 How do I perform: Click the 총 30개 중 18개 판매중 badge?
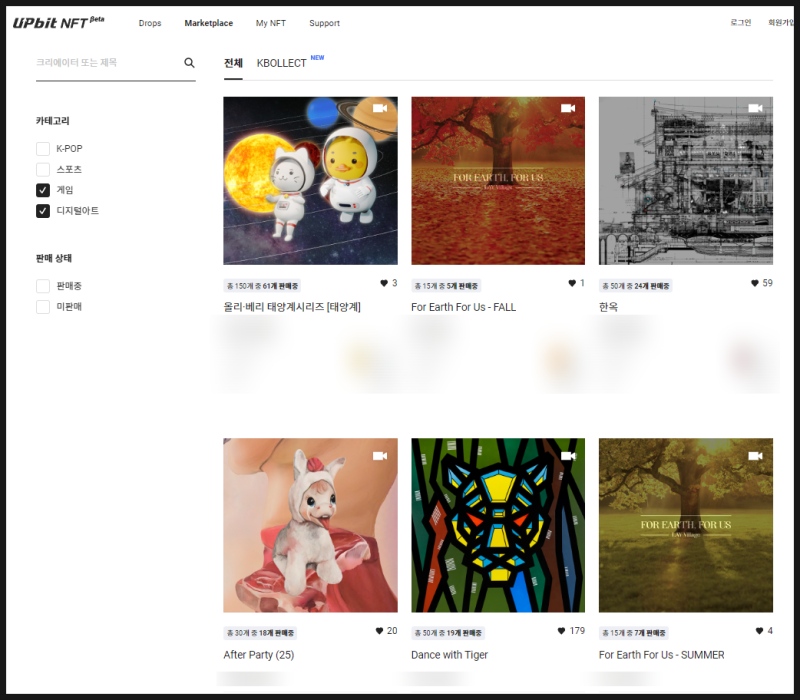[x=260, y=633]
